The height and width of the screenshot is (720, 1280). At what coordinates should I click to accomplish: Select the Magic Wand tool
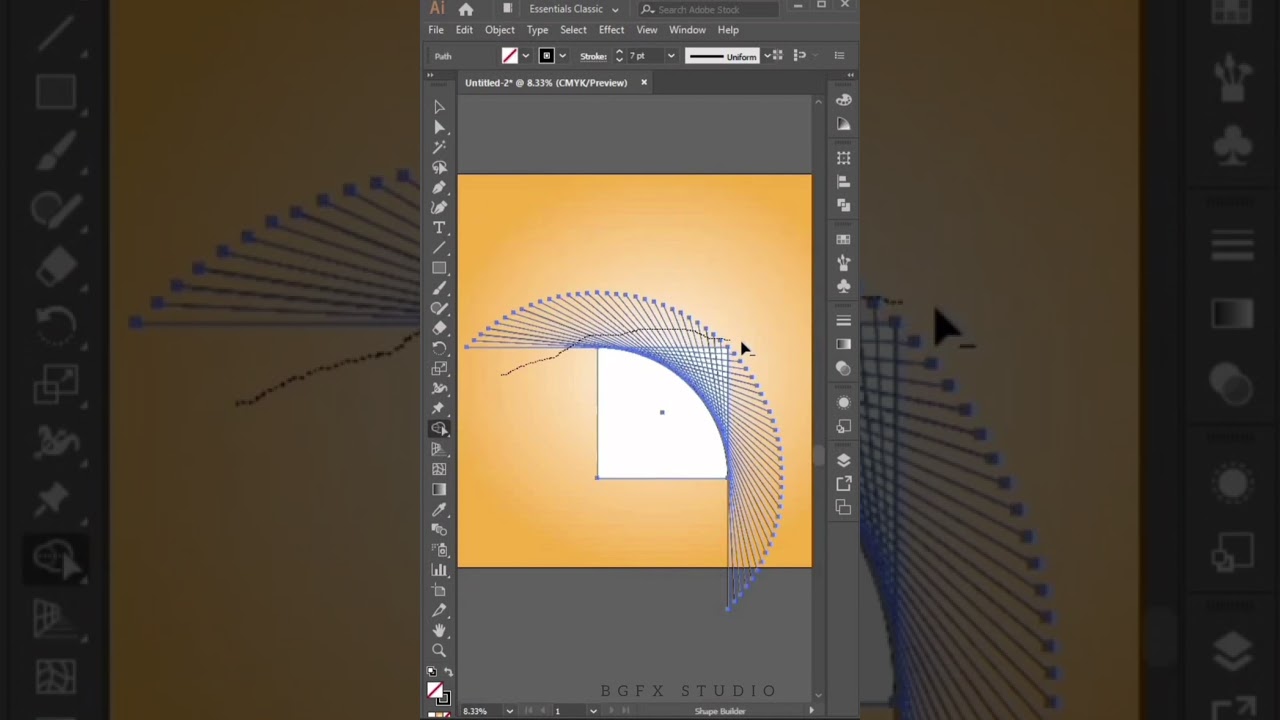point(439,147)
